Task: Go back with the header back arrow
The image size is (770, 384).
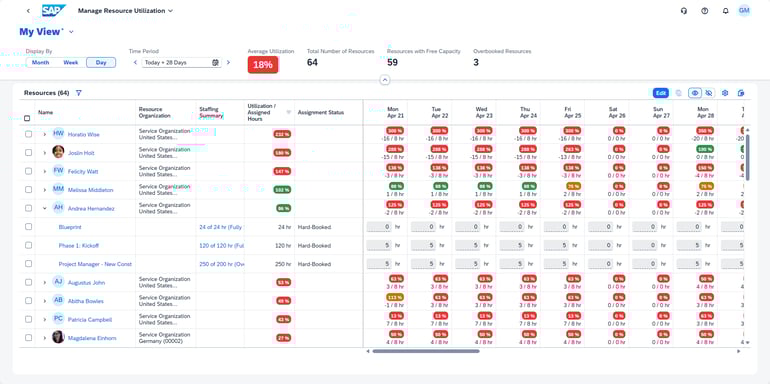Action: pyautogui.click(x=28, y=11)
